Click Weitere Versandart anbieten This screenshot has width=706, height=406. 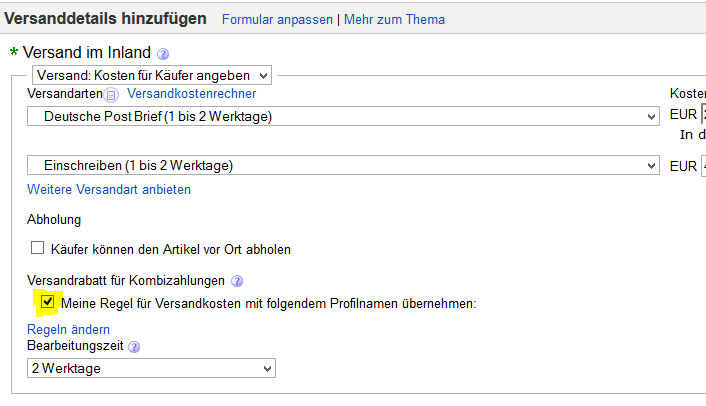(x=109, y=189)
